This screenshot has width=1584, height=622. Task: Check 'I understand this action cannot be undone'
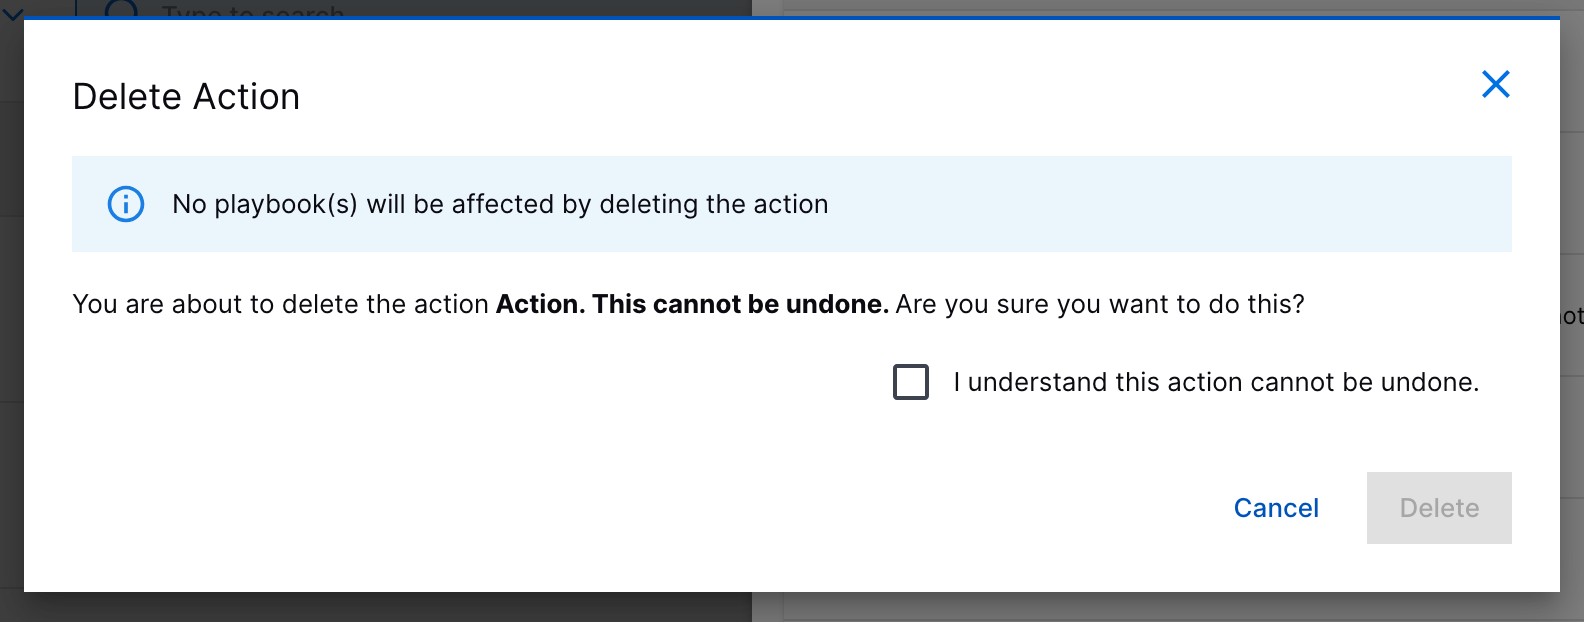[x=910, y=382]
